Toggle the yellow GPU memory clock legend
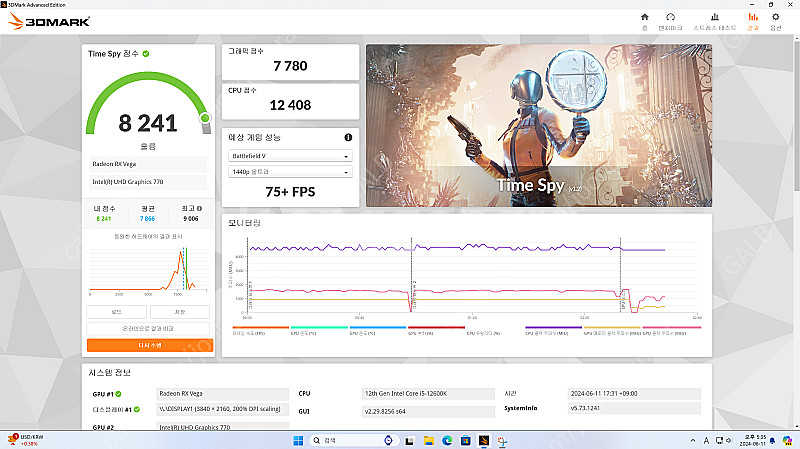 click(612, 330)
